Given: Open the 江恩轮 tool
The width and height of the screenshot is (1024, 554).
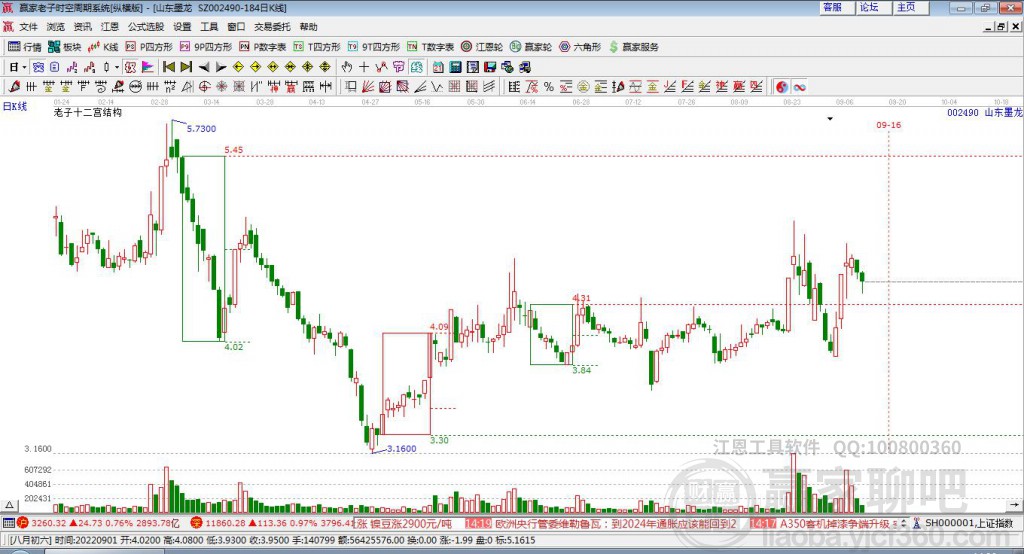Looking at the screenshot, I should [482, 47].
